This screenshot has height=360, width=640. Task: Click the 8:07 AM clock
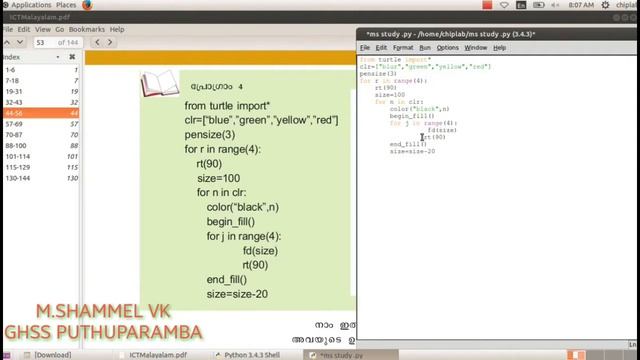(x=581, y=5)
